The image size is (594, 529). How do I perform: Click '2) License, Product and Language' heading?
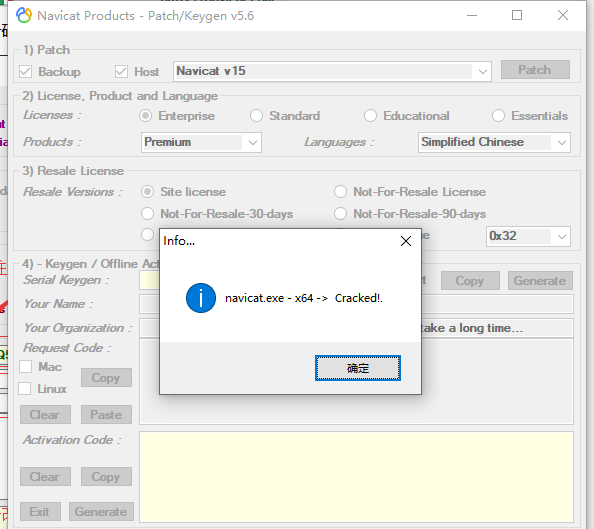[120, 96]
